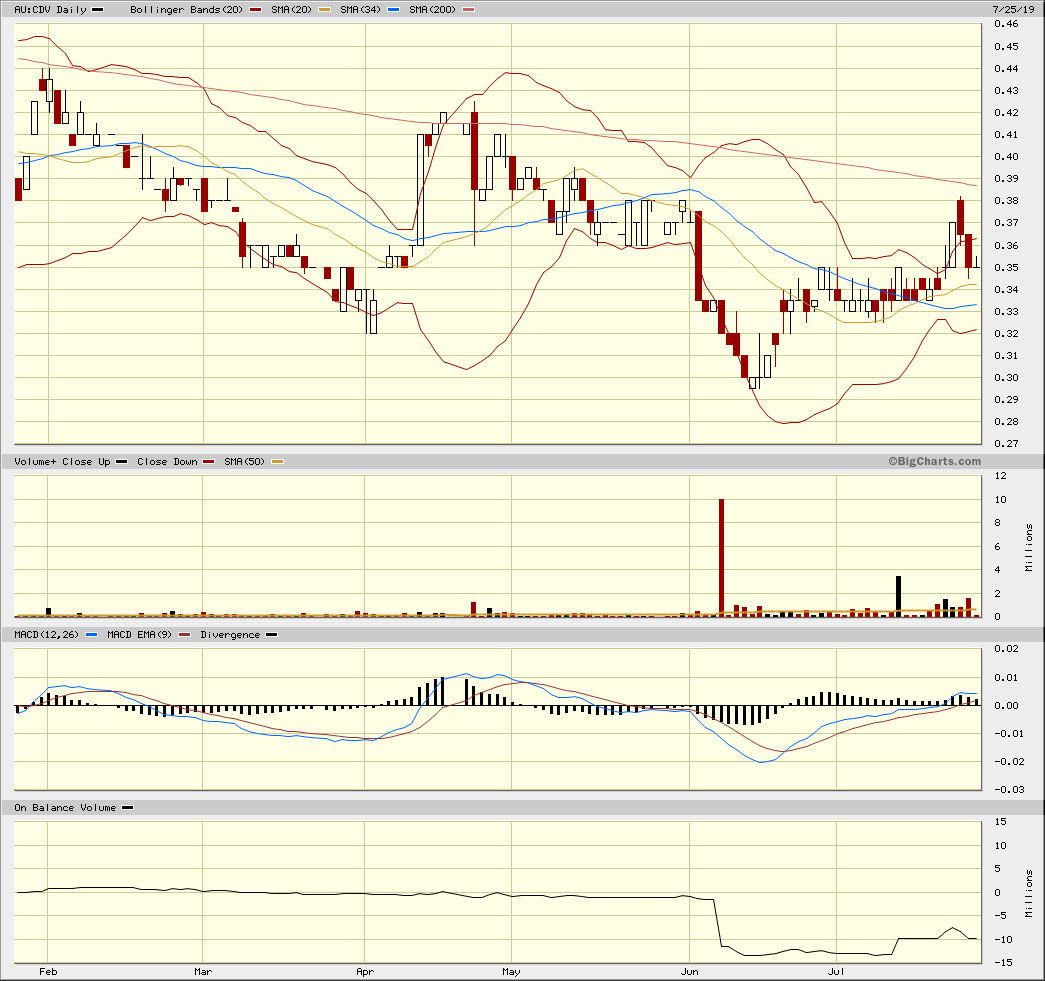Viewport: 1045px width, 981px height.
Task: Click the Volume+ Close Up legend label
Action: coord(62,461)
